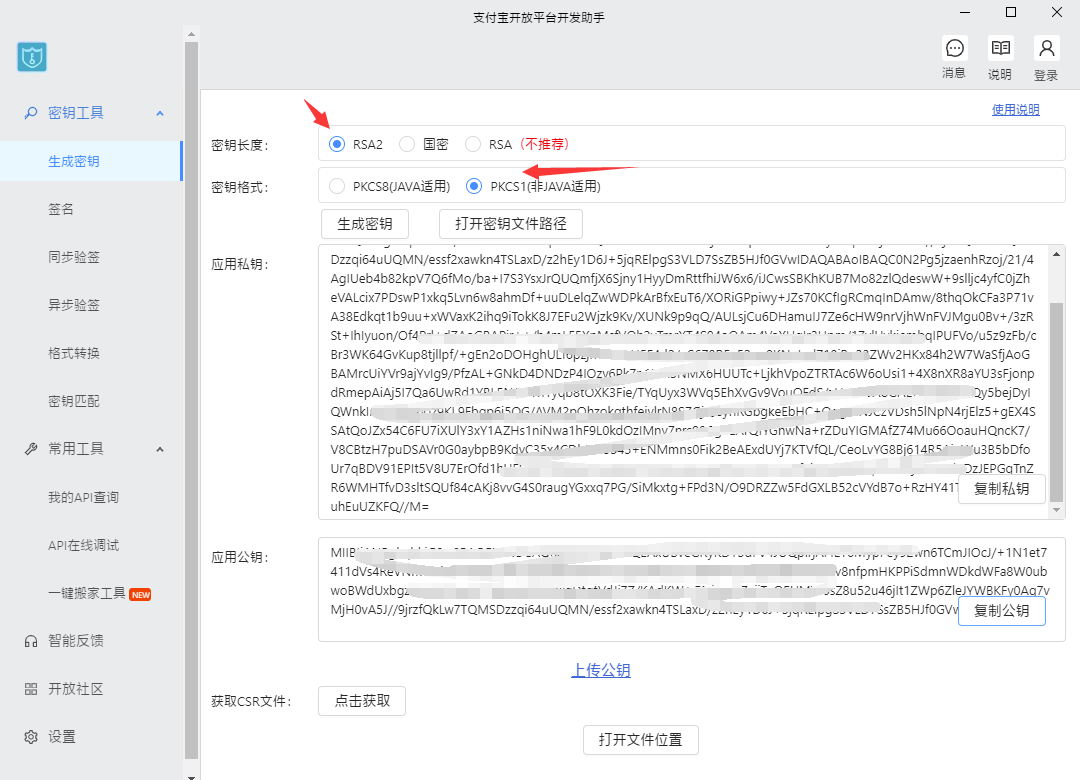Click private key last line uhEuUZKFQ//M=

tap(380, 506)
